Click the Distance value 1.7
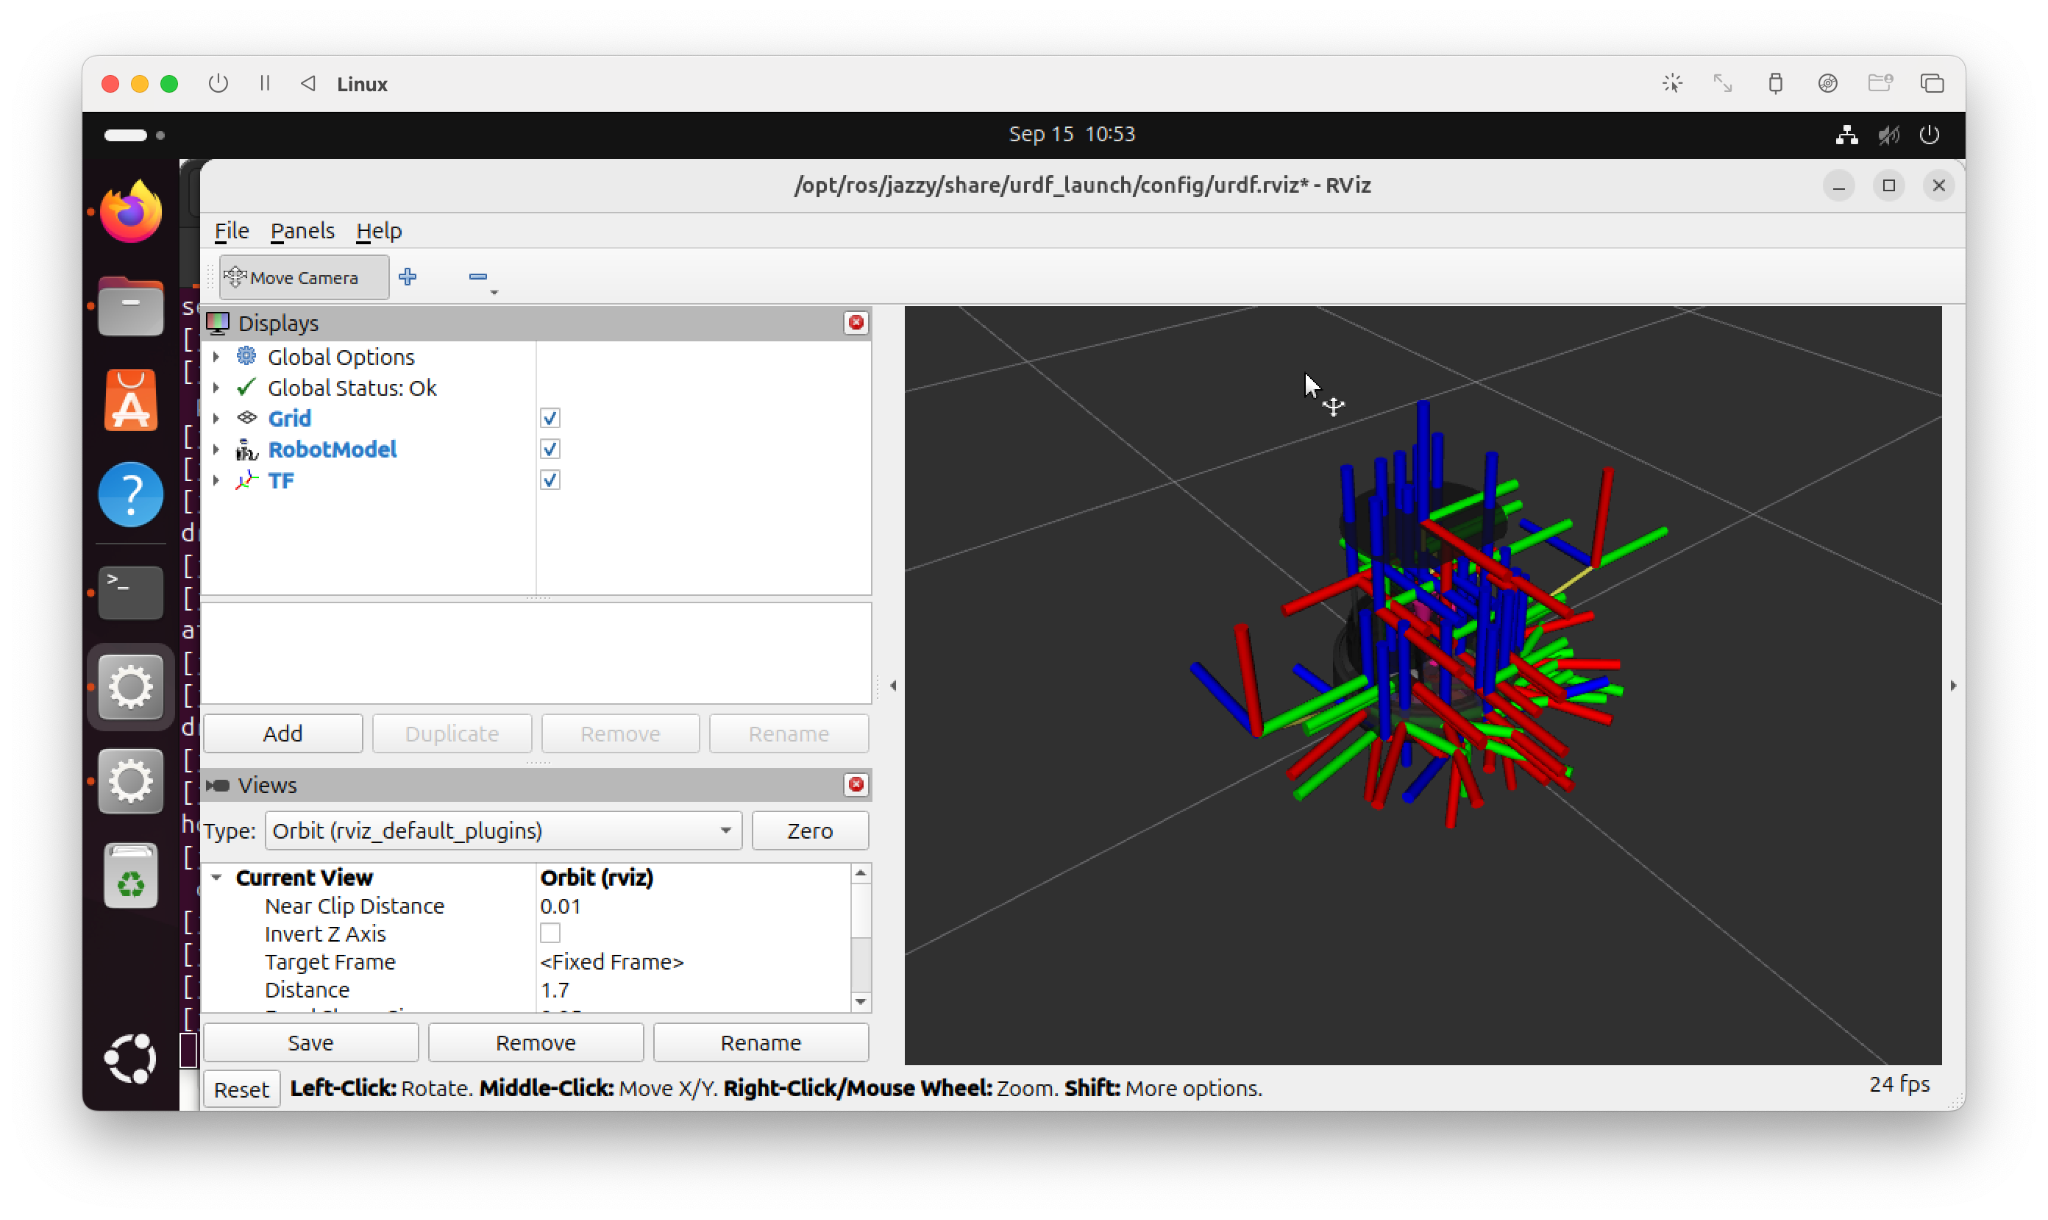Screen dimensions: 2048x1220 (555, 989)
